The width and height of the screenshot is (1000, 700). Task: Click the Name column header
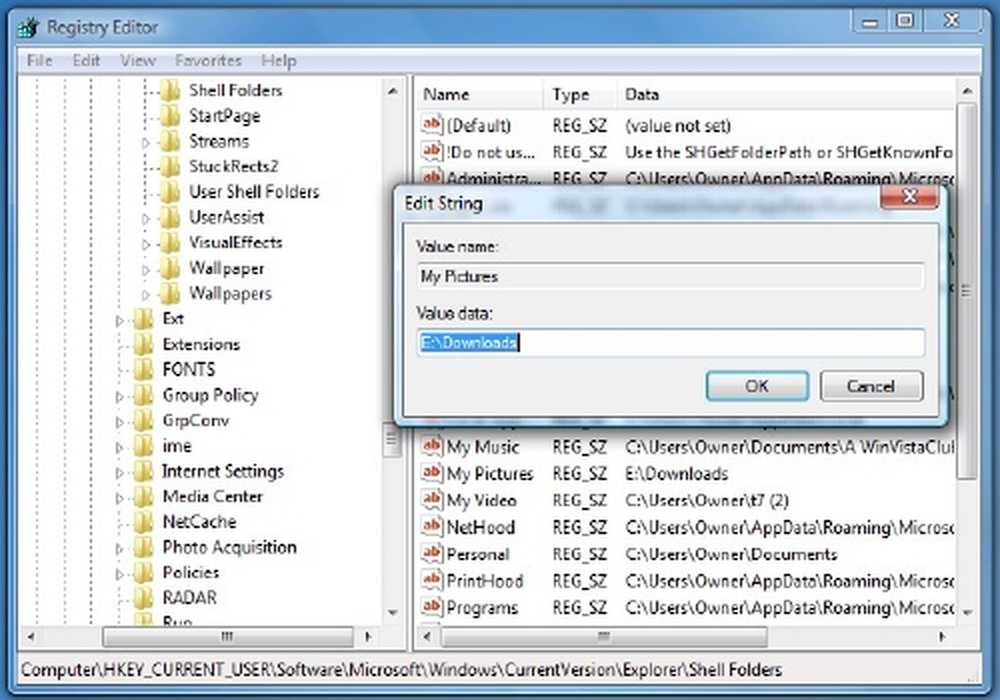point(480,94)
